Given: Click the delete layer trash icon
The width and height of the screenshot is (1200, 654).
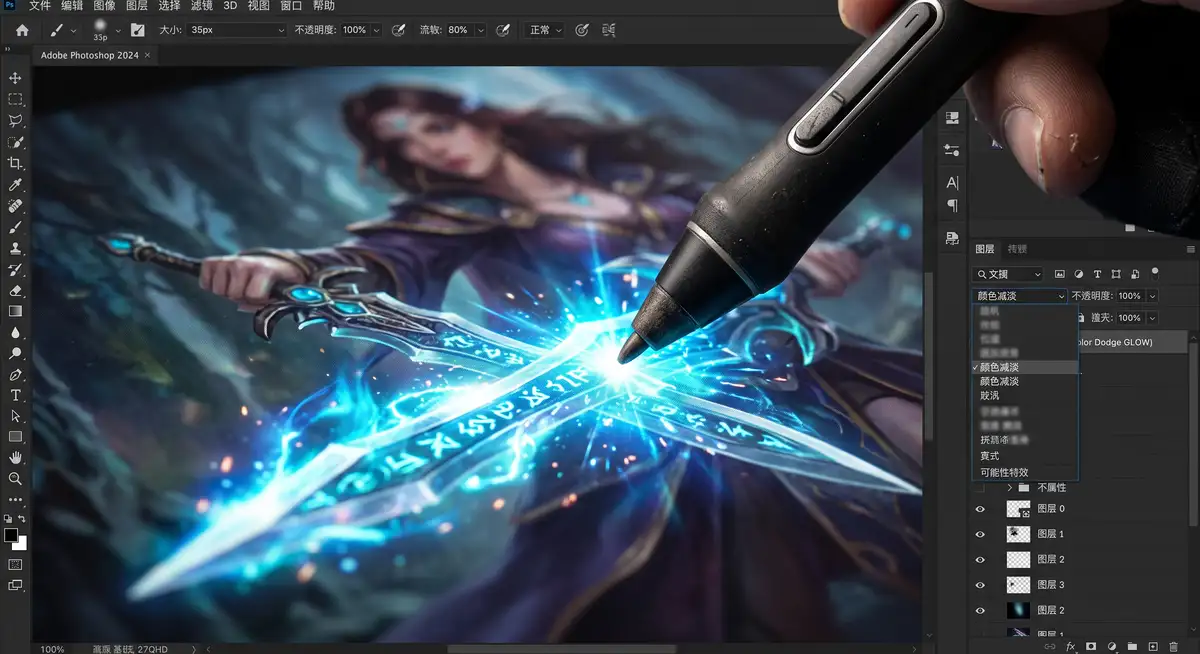Looking at the screenshot, I should pos(1173,647).
